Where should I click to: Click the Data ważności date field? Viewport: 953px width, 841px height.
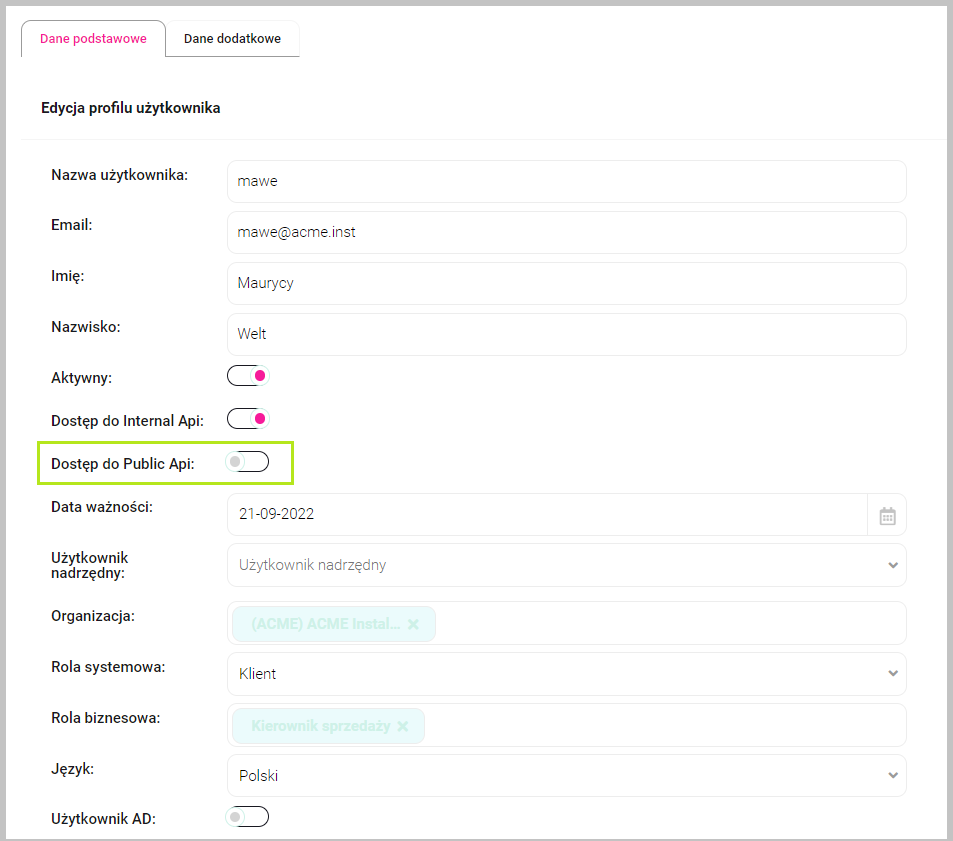546,516
